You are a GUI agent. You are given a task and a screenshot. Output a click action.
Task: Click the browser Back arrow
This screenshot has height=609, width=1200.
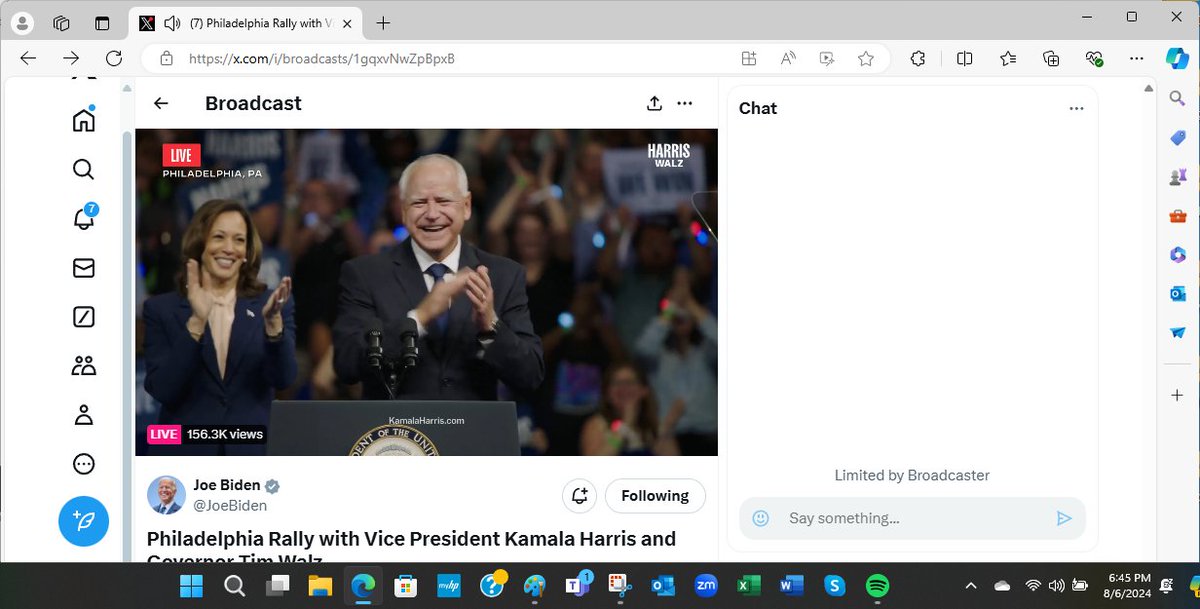[28, 58]
